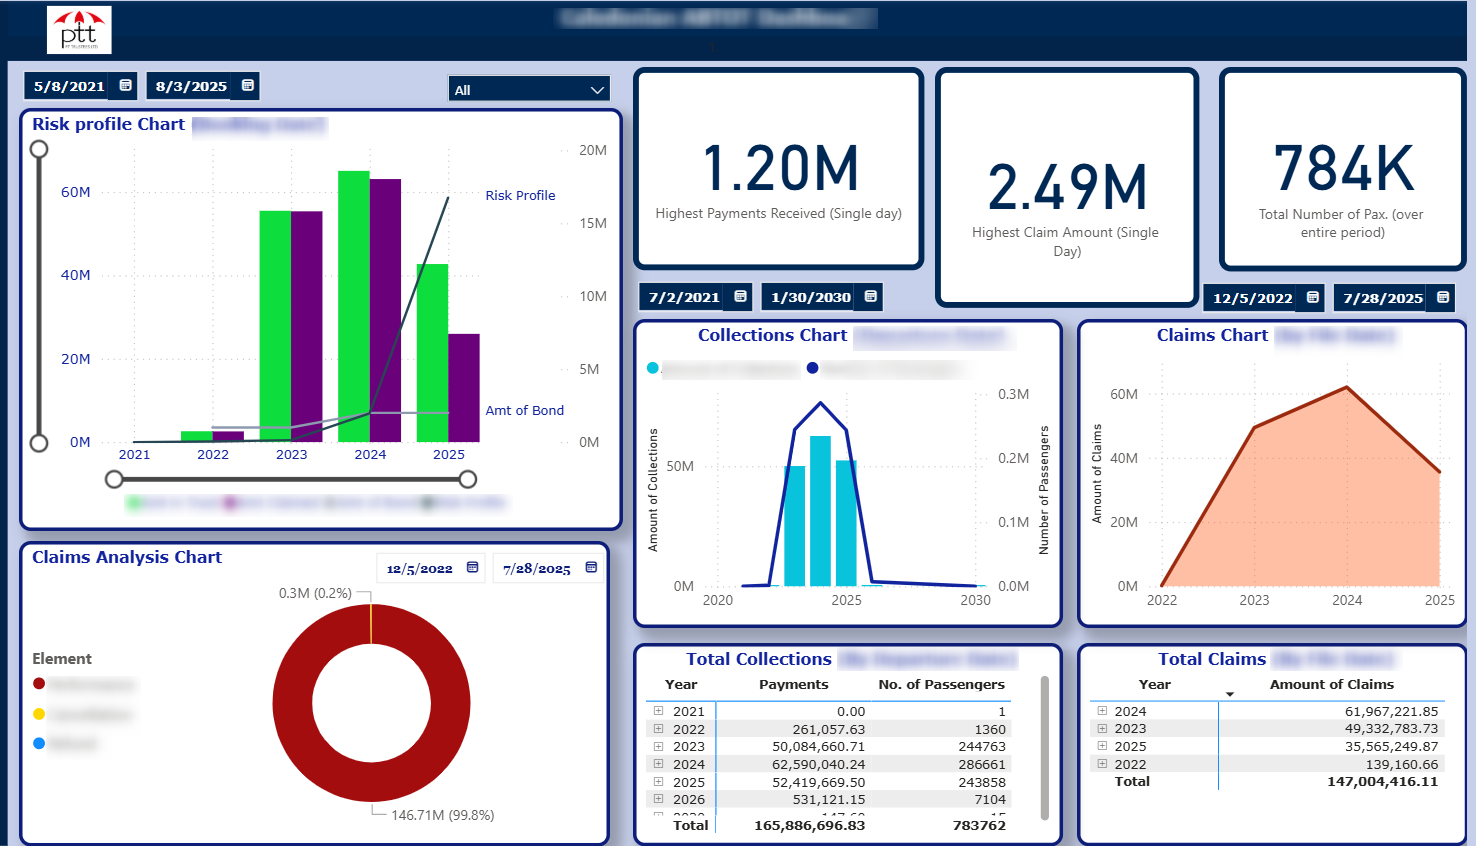Open calendar for 12/5/2022 above Claims Chart
The width and height of the screenshot is (1476, 856).
[x=1311, y=297]
